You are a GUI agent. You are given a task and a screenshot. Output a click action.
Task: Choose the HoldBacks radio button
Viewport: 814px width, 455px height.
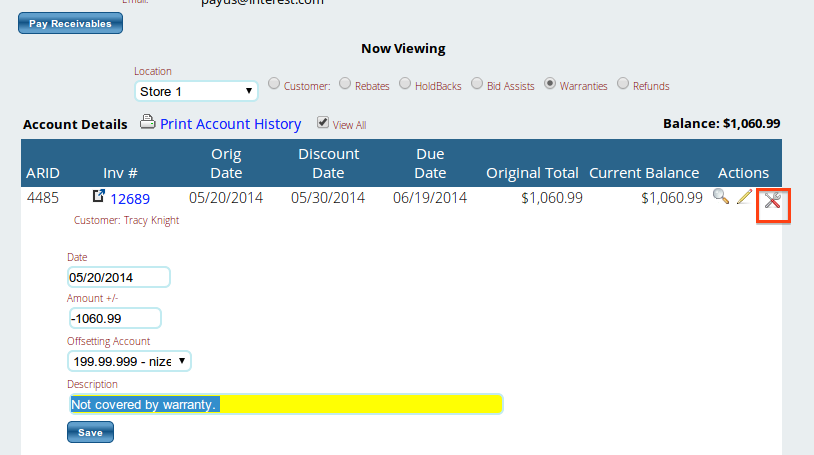(x=405, y=85)
